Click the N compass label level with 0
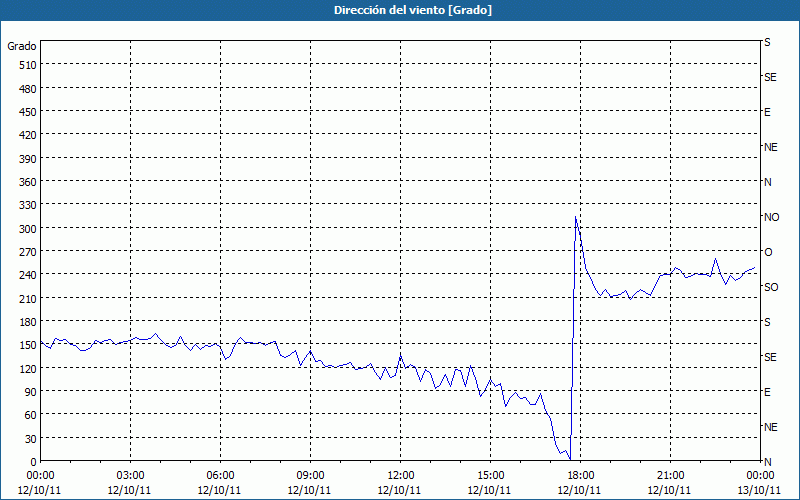Screen dimensions: 800x500 click(768, 462)
